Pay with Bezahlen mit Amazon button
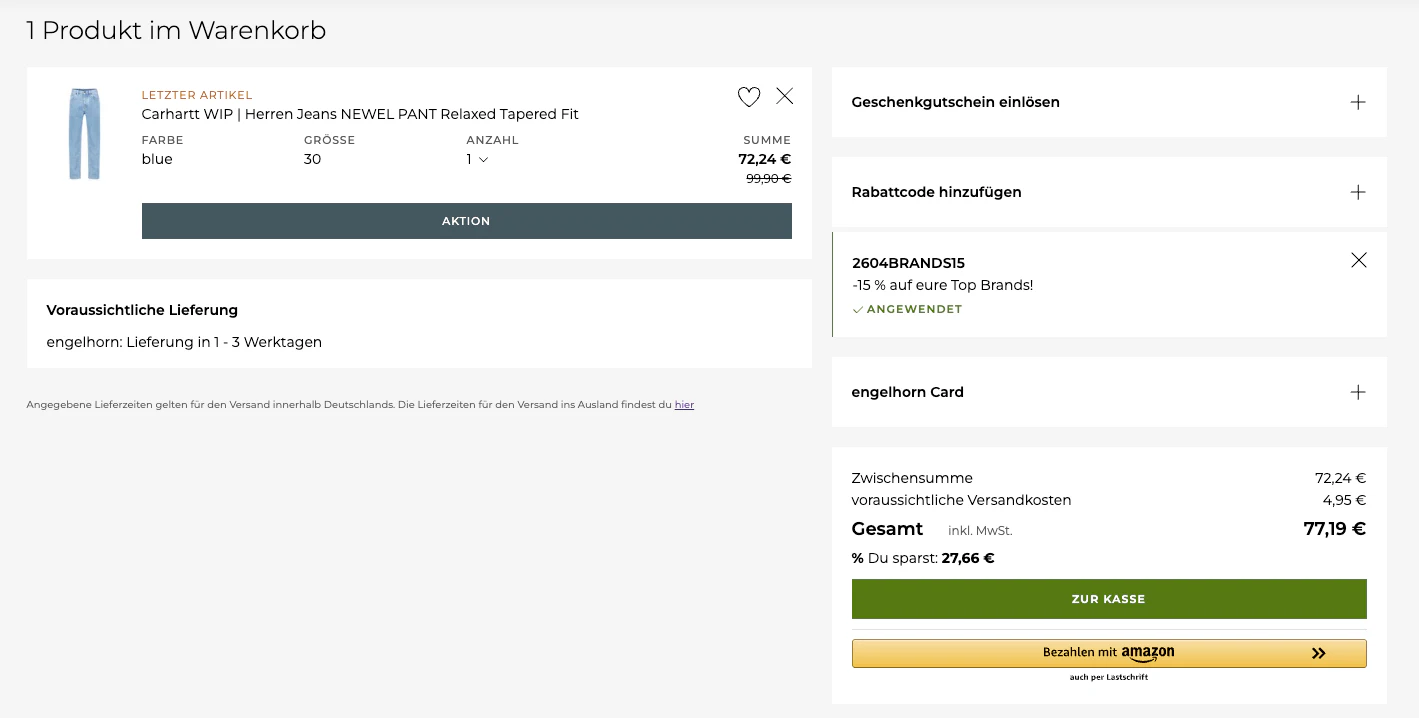The height and width of the screenshot is (718, 1419). 1109,653
